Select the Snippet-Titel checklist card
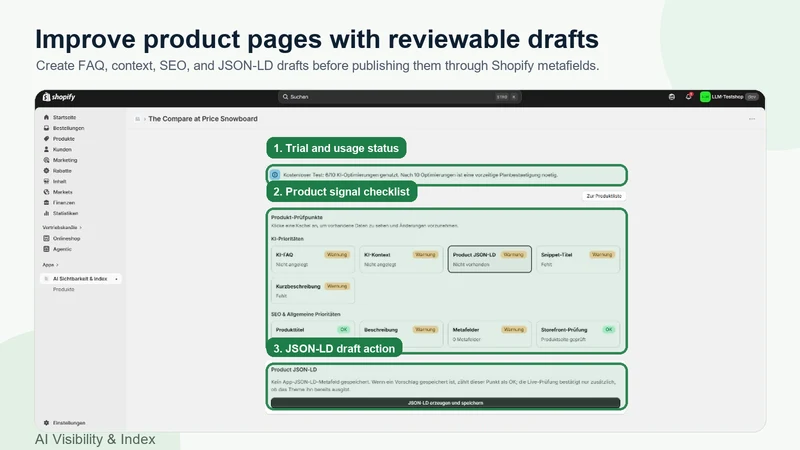This screenshot has height=450, width=800. coord(578,259)
